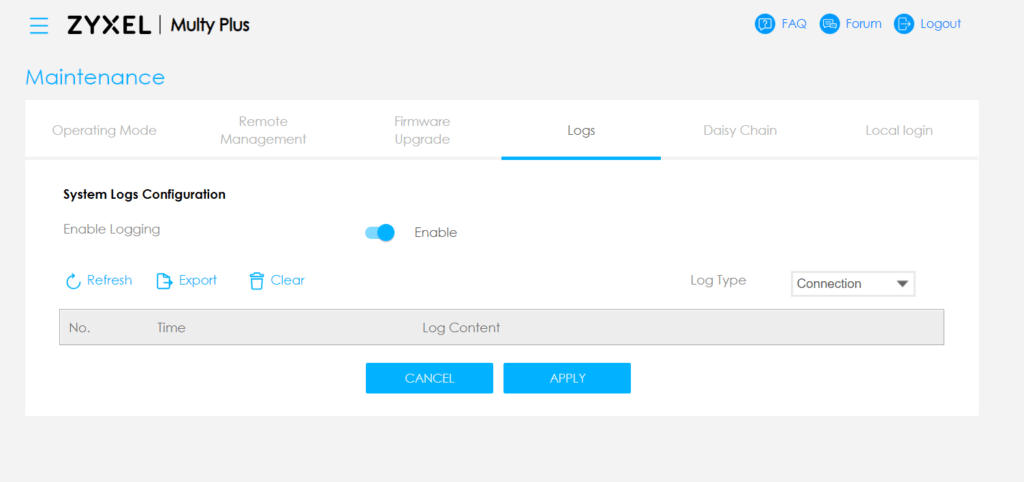Go to the Firmware Upgrade tab

coord(422,130)
